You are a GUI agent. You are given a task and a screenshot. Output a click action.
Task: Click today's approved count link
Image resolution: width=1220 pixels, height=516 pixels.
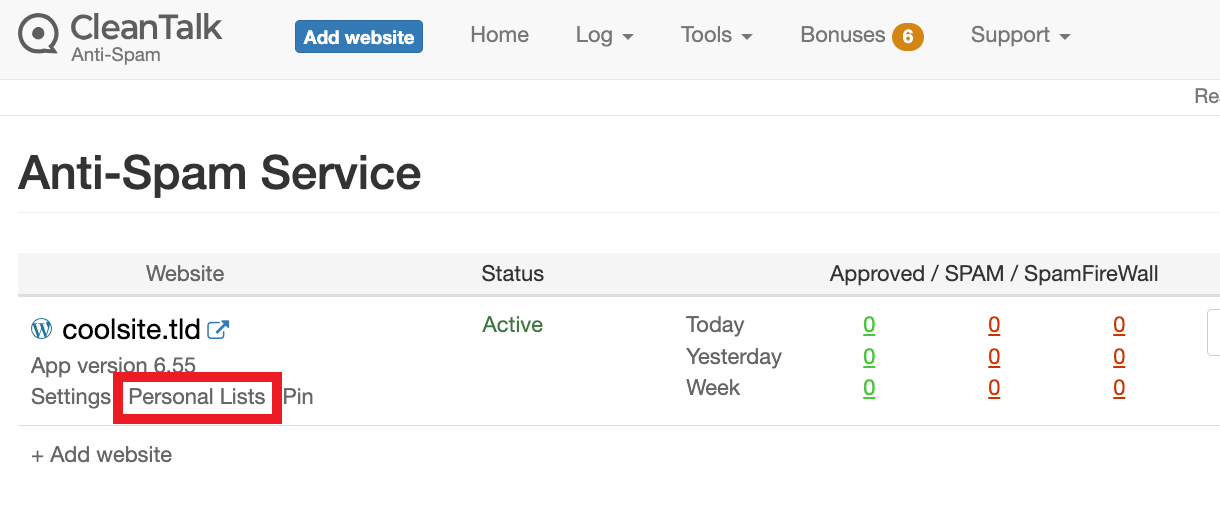point(869,325)
